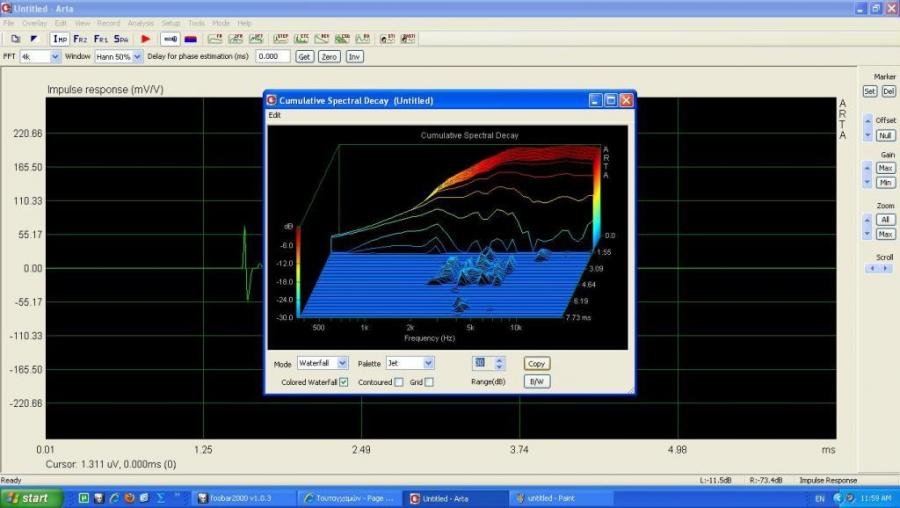Switch to foobar2000 in the taskbar
The height and width of the screenshot is (508, 900).
coord(242,498)
